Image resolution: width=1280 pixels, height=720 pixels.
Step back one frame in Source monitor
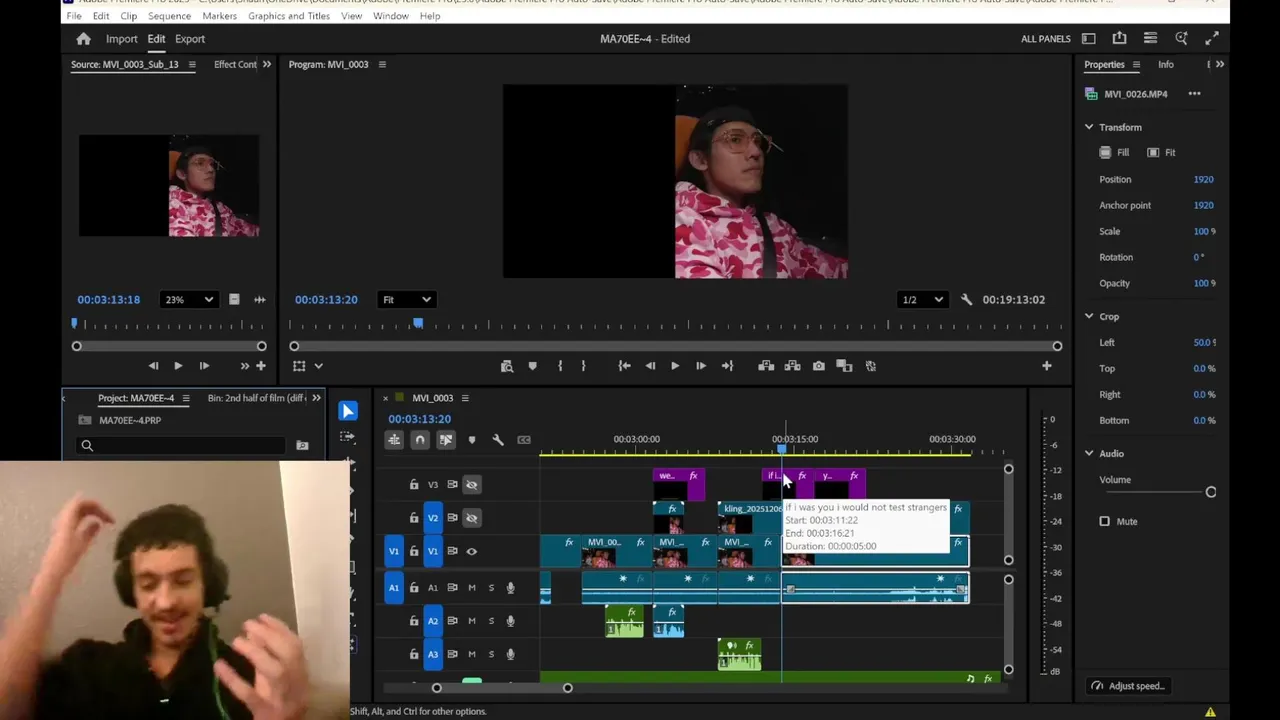click(x=153, y=366)
